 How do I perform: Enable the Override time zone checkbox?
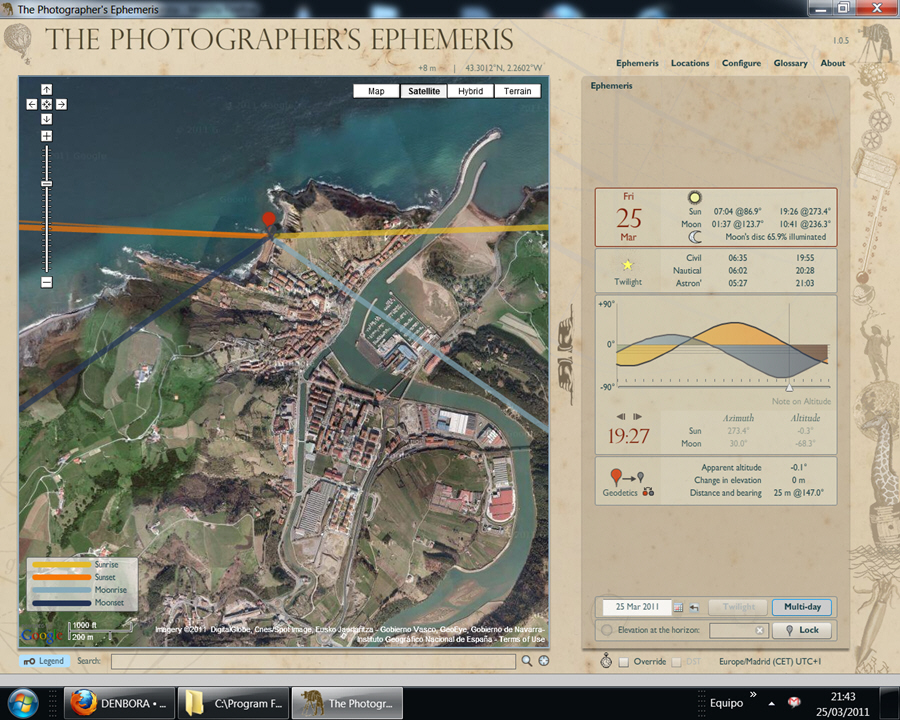pyautogui.click(x=624, y=662)
